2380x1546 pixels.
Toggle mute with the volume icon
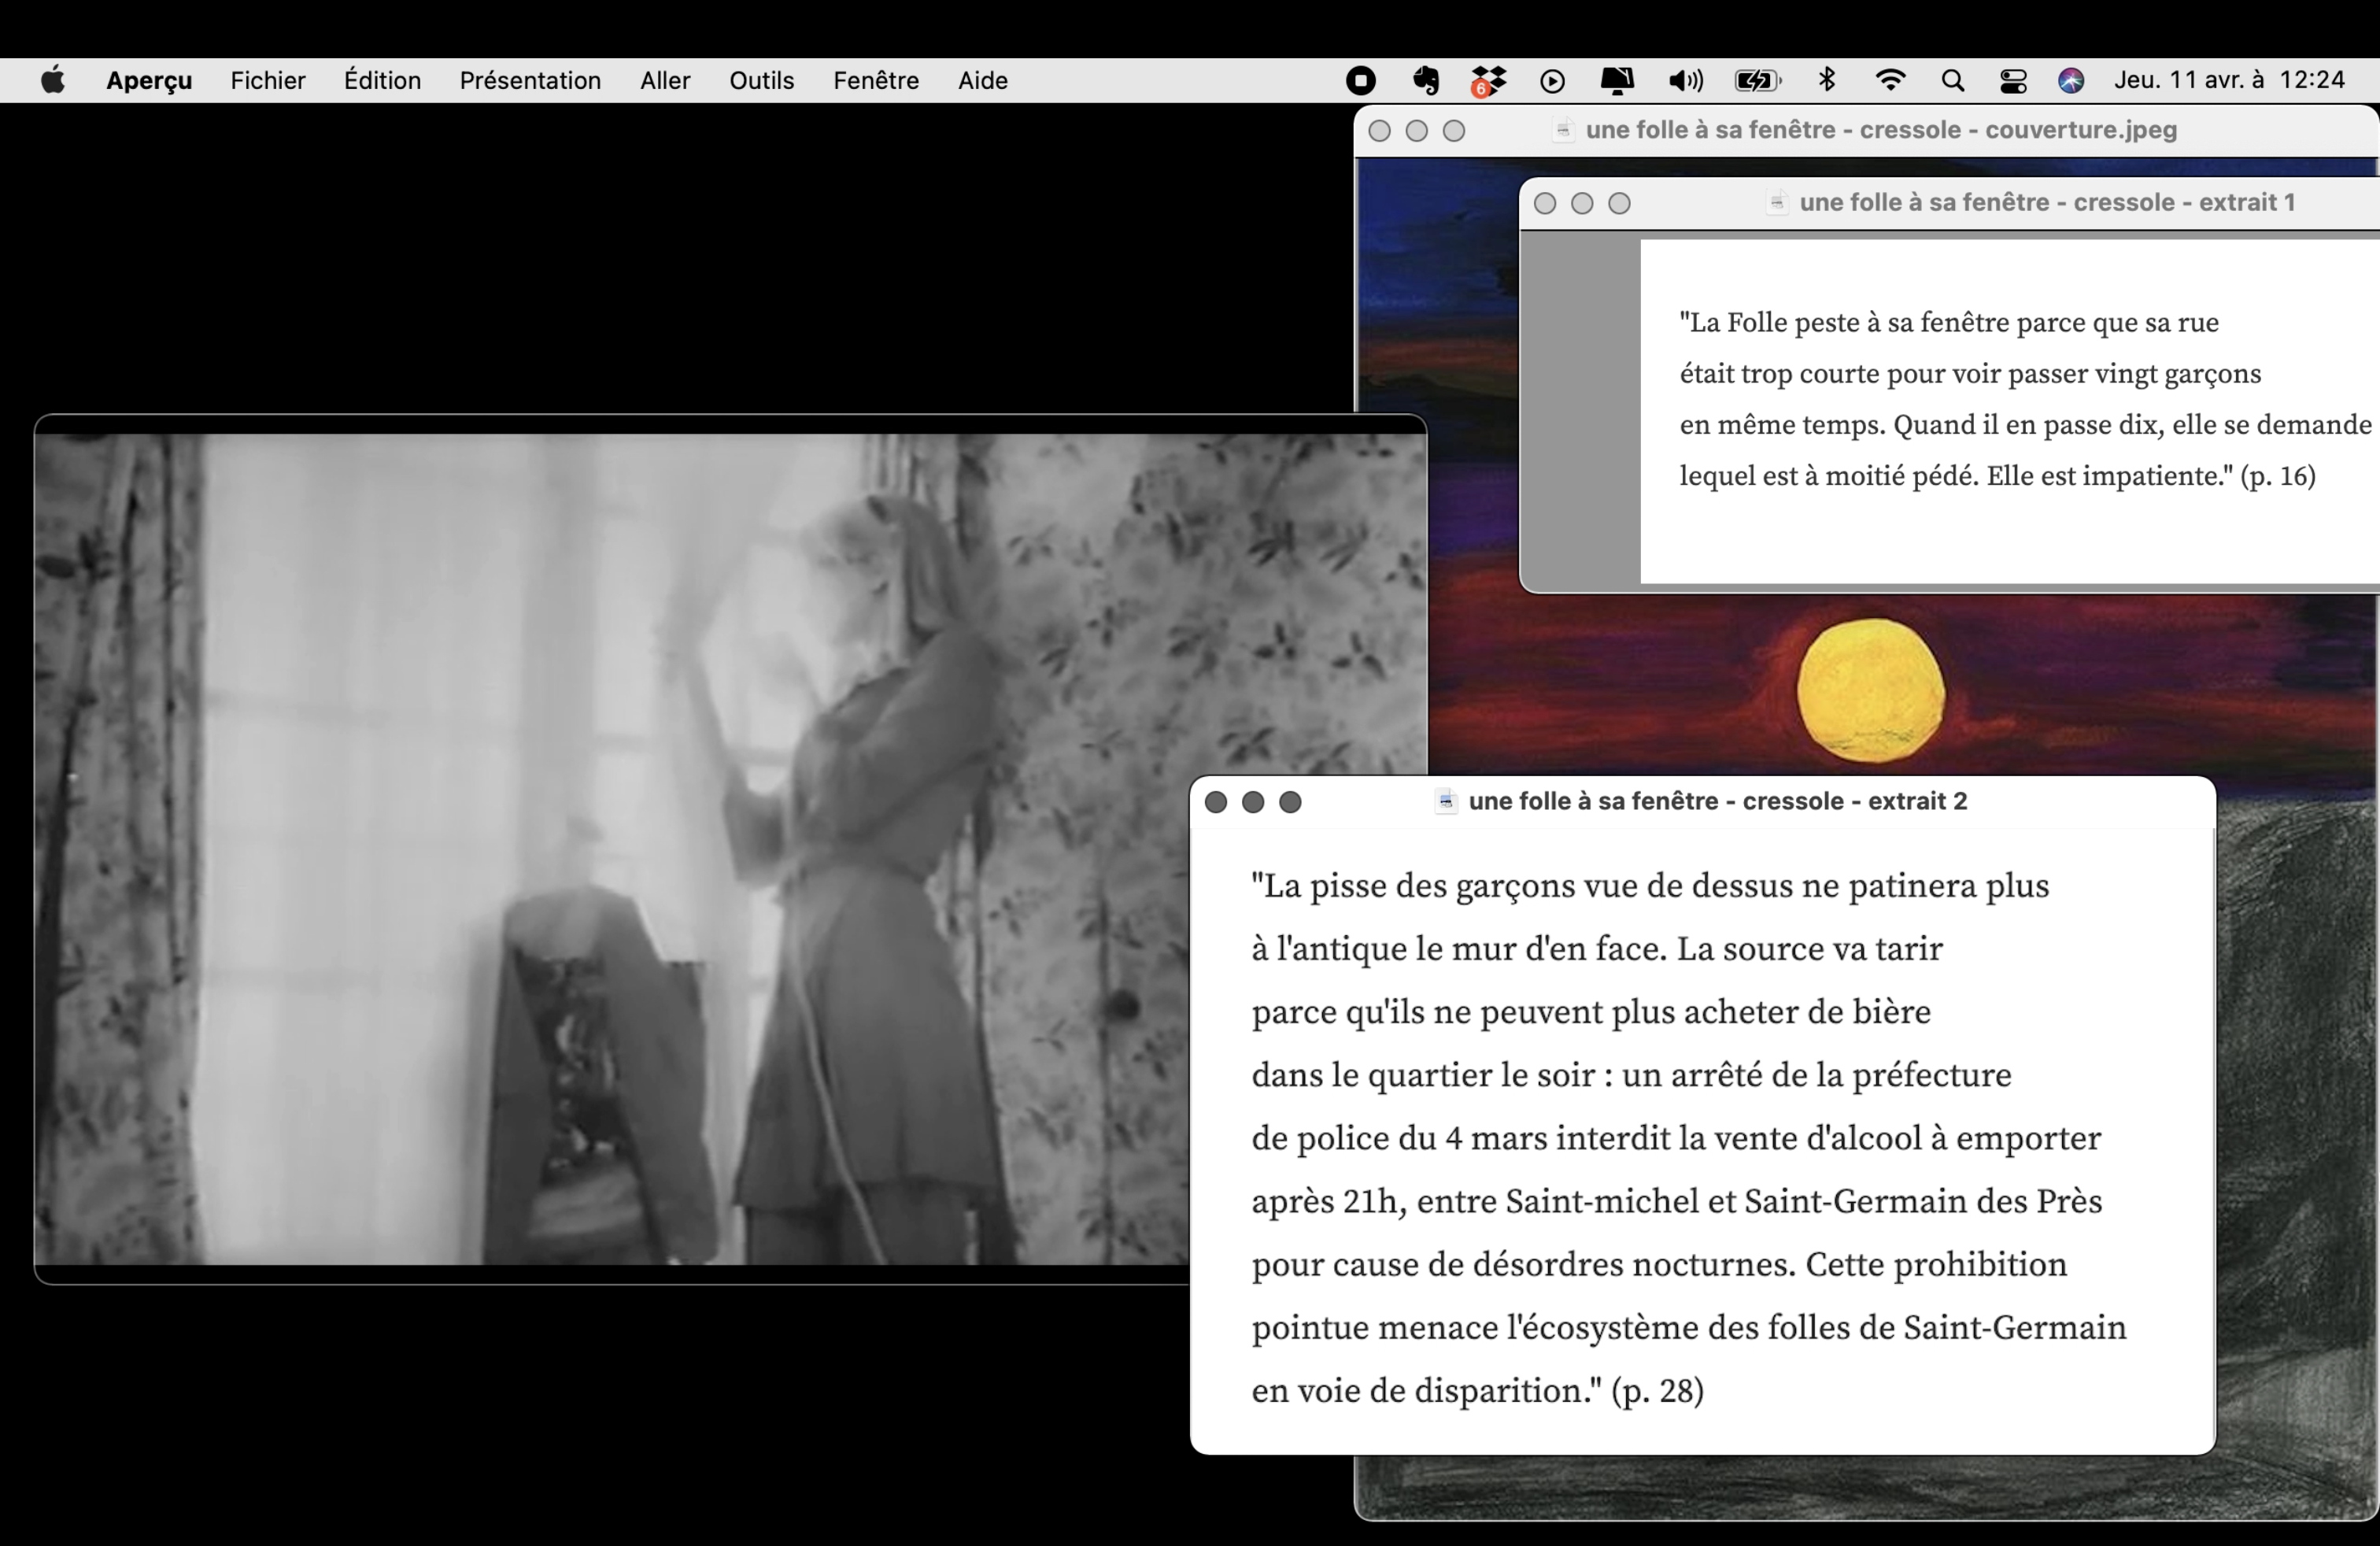coord(1684,80)
